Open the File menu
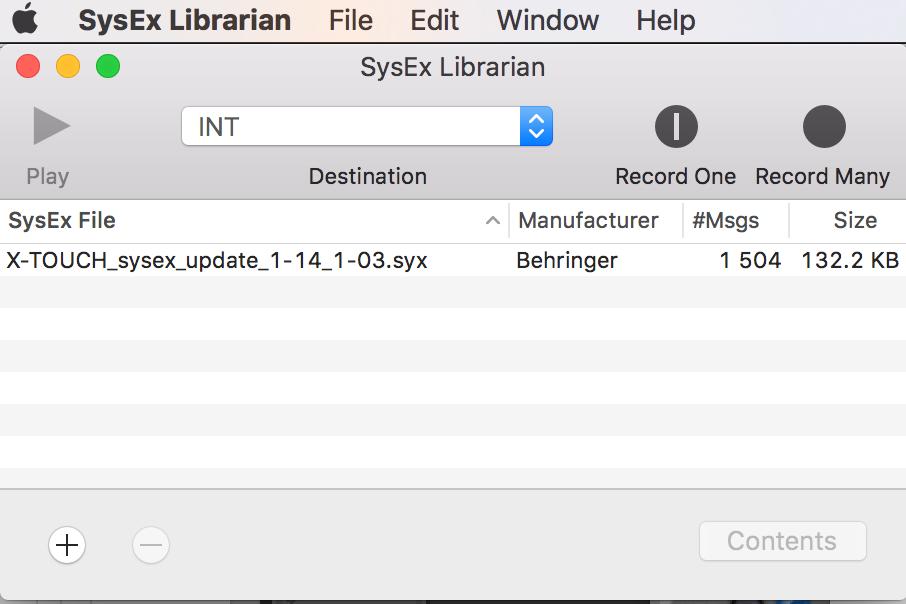This screenshot has height=604, width=906. [x=351, y=20]
